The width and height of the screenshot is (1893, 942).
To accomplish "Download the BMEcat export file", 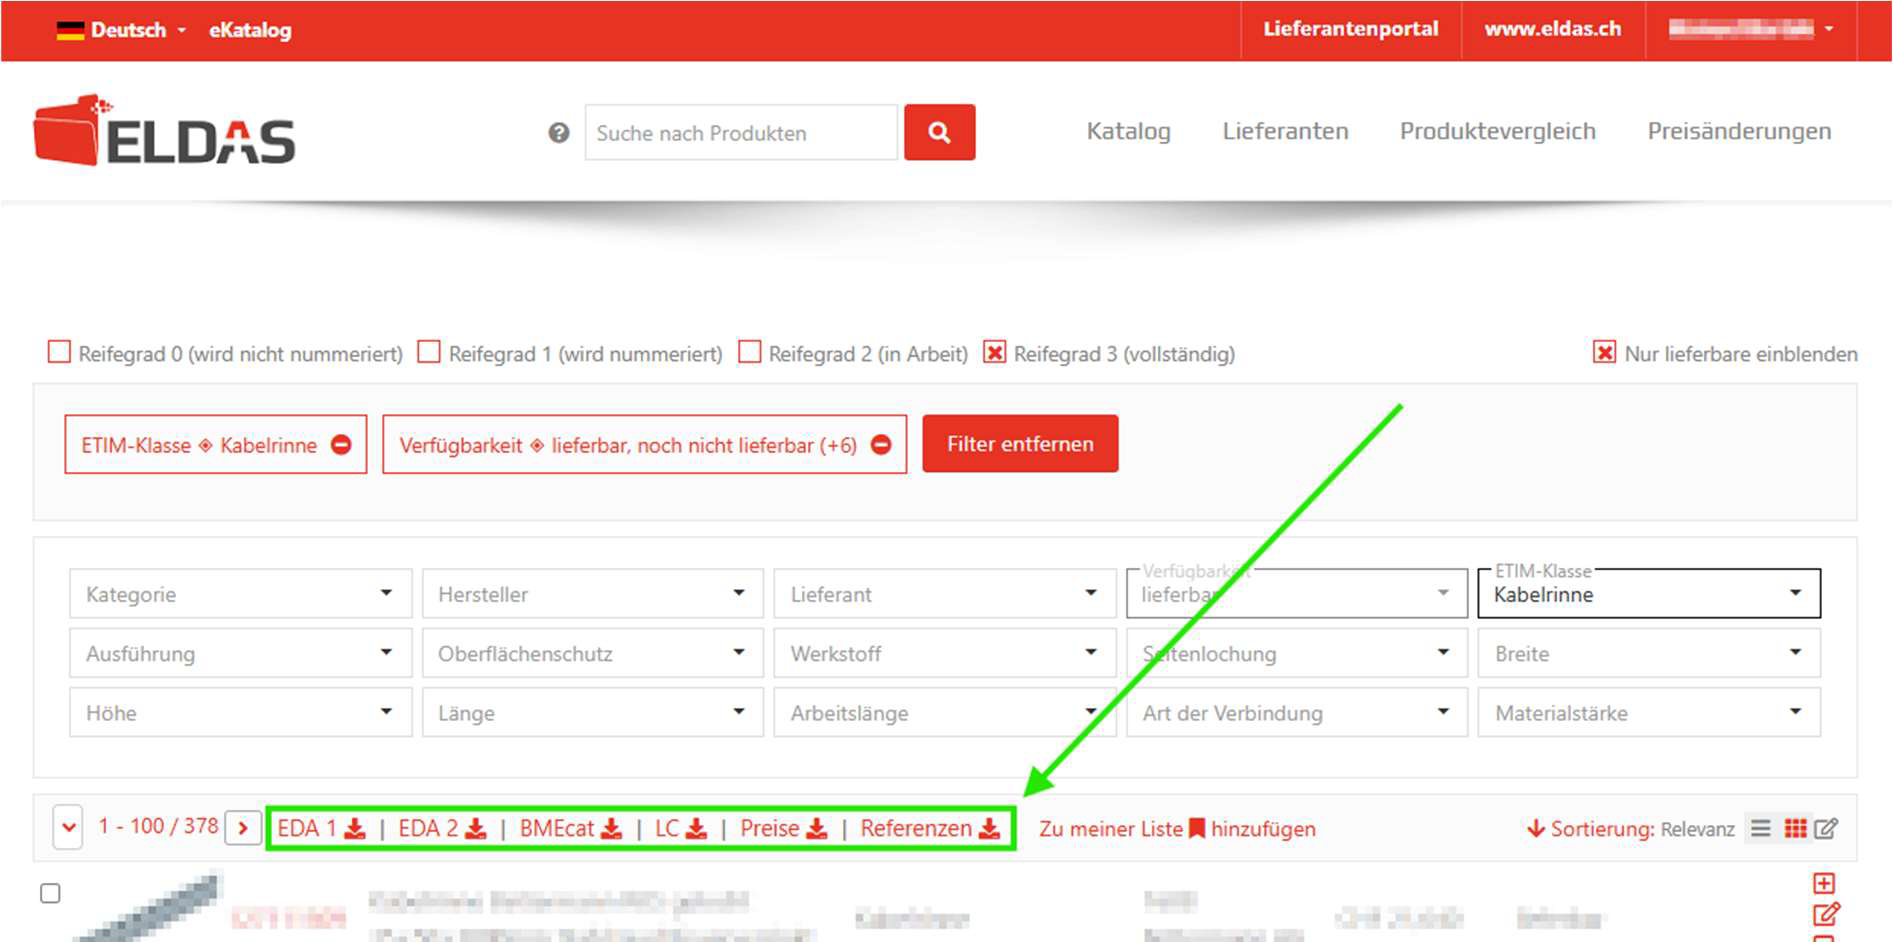I will coord(570,829).
